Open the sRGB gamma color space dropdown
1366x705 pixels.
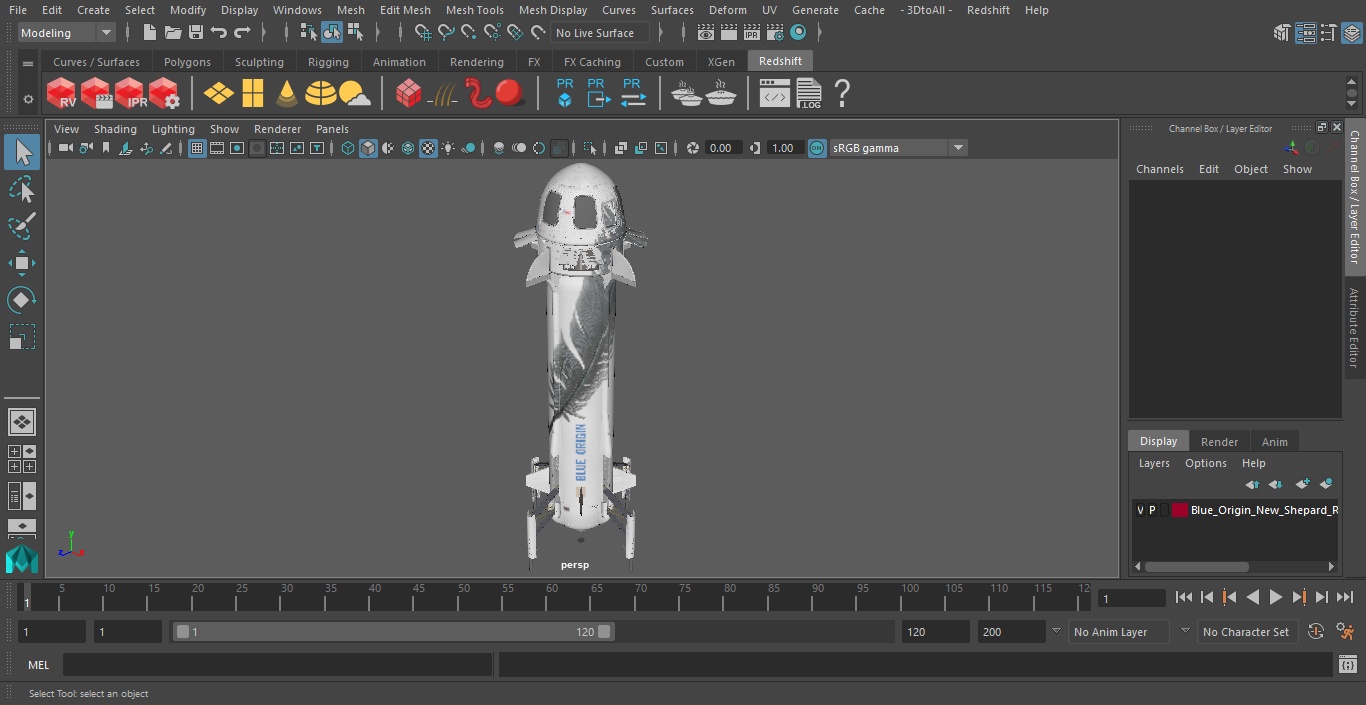pos(898,148)
